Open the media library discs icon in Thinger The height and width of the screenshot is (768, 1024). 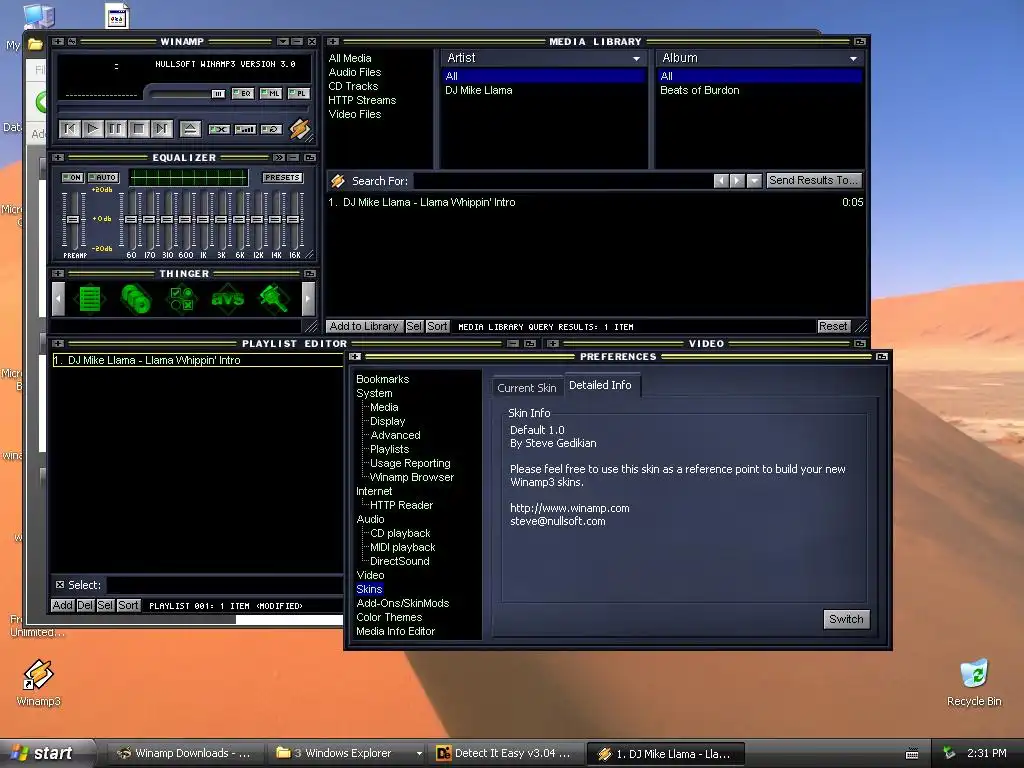(136, 299)
